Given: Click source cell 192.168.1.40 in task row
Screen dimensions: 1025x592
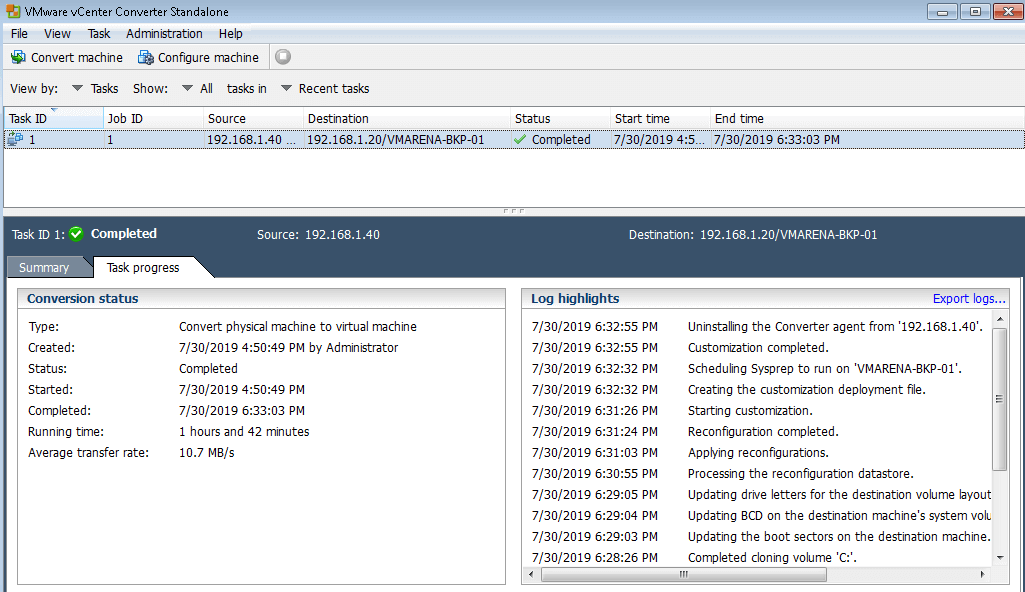Looking at the screenshot, I should click(x=251, y=139).
